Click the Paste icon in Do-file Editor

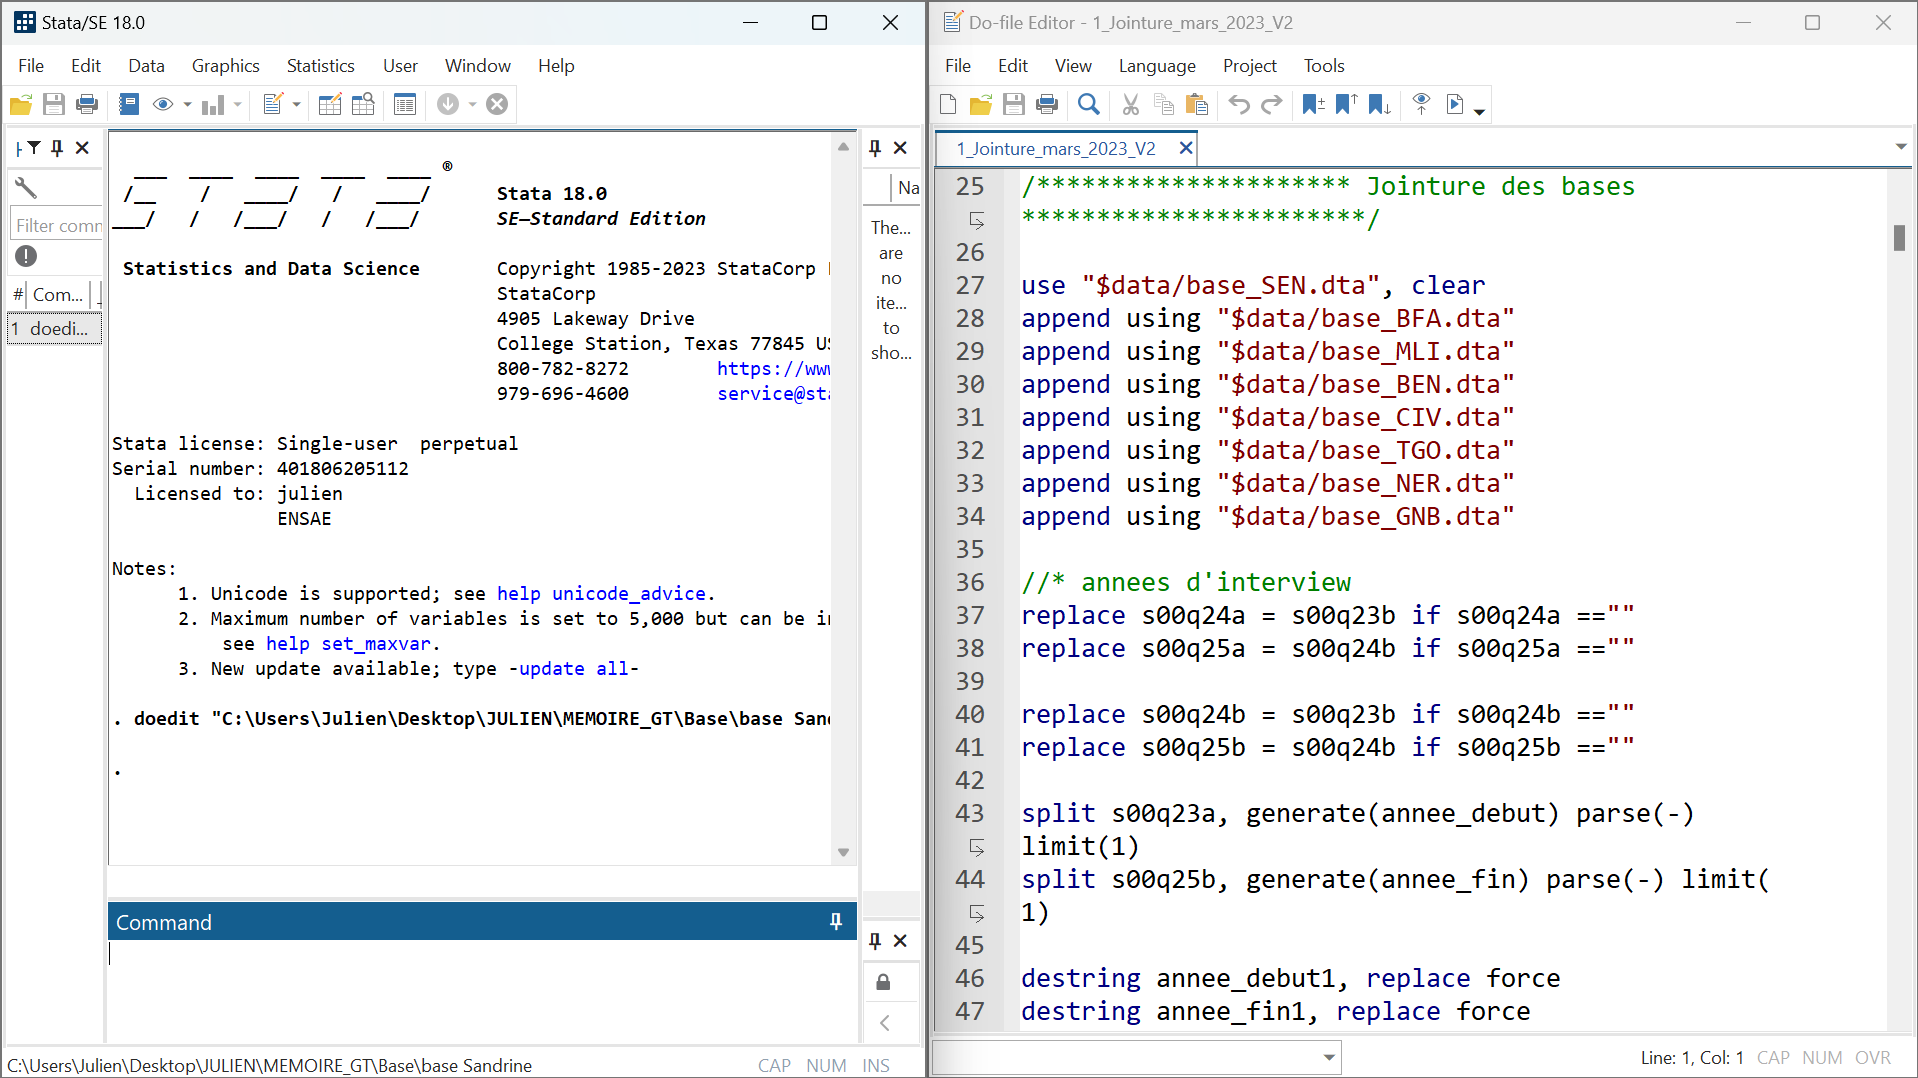click(1196, 104)
